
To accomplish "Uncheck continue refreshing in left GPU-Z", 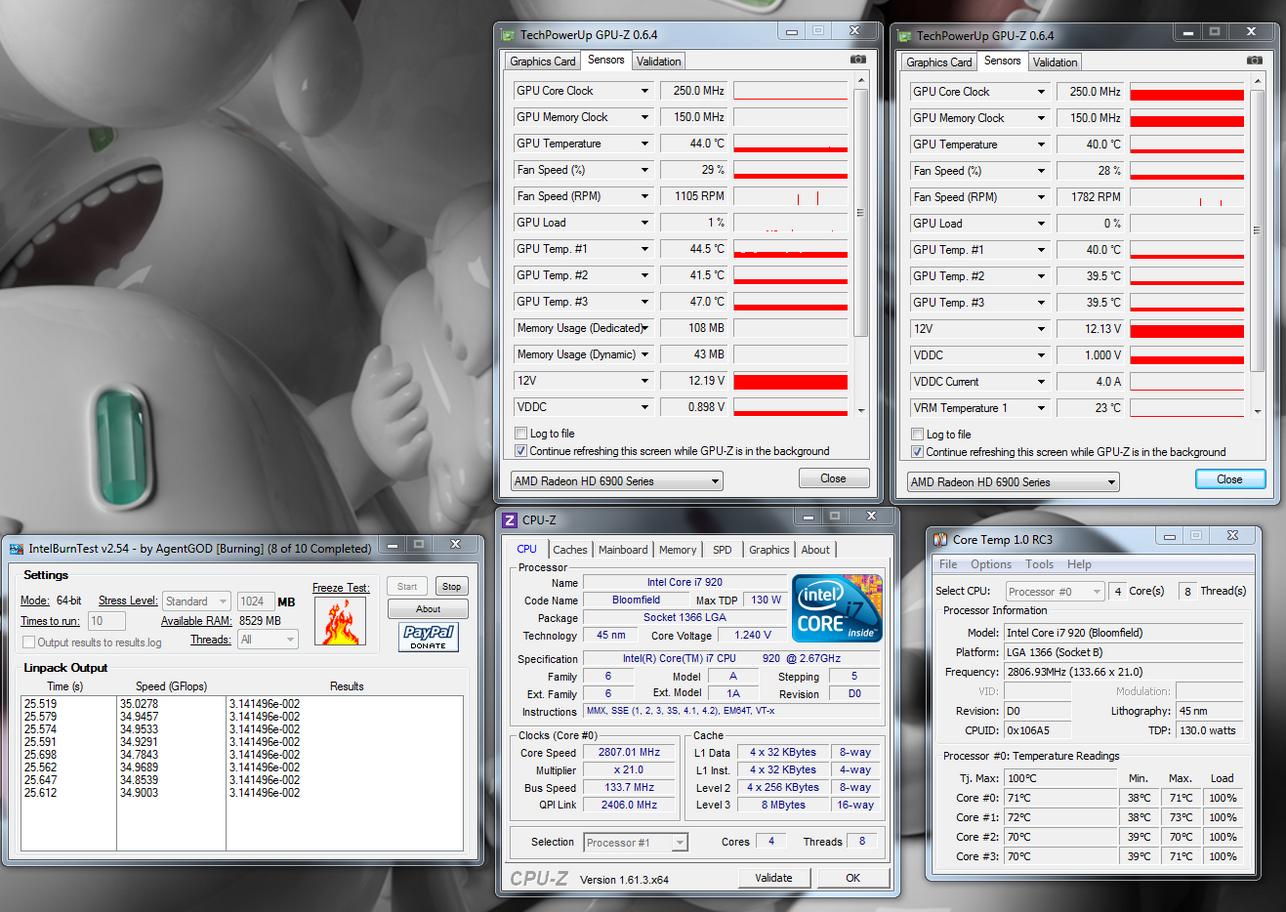I will (521, 450).
